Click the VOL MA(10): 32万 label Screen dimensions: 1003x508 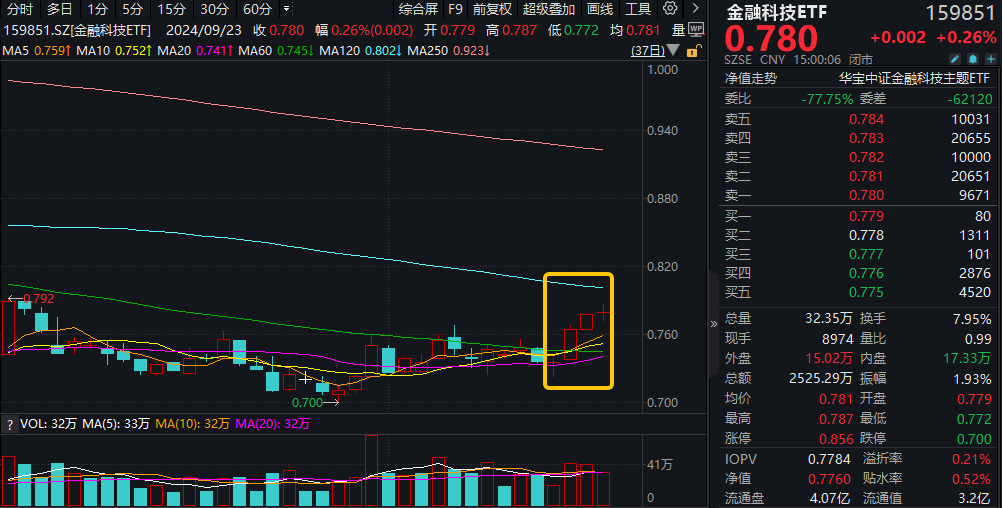point(193,424)
